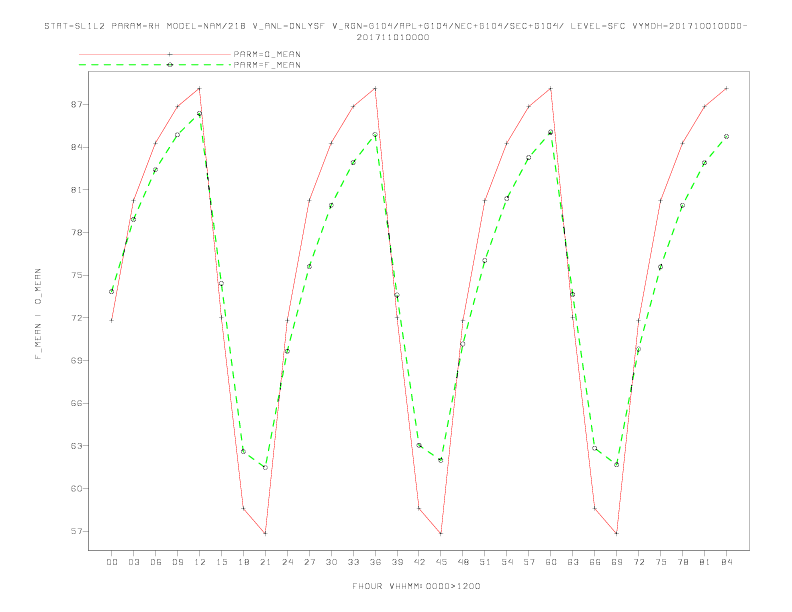This screenshot has width=792, height=612.
Task: Select x-axis forecast hour label 48
Action: pyautogui.click(x=463, y=562)
